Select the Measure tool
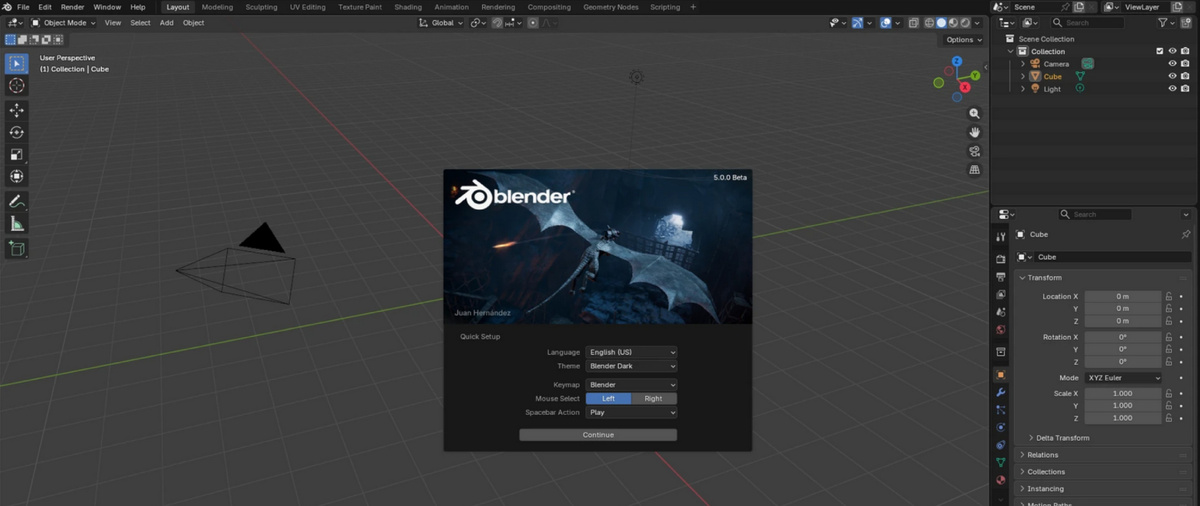Viewport: 1200px width, 506px height. [16, 224]
